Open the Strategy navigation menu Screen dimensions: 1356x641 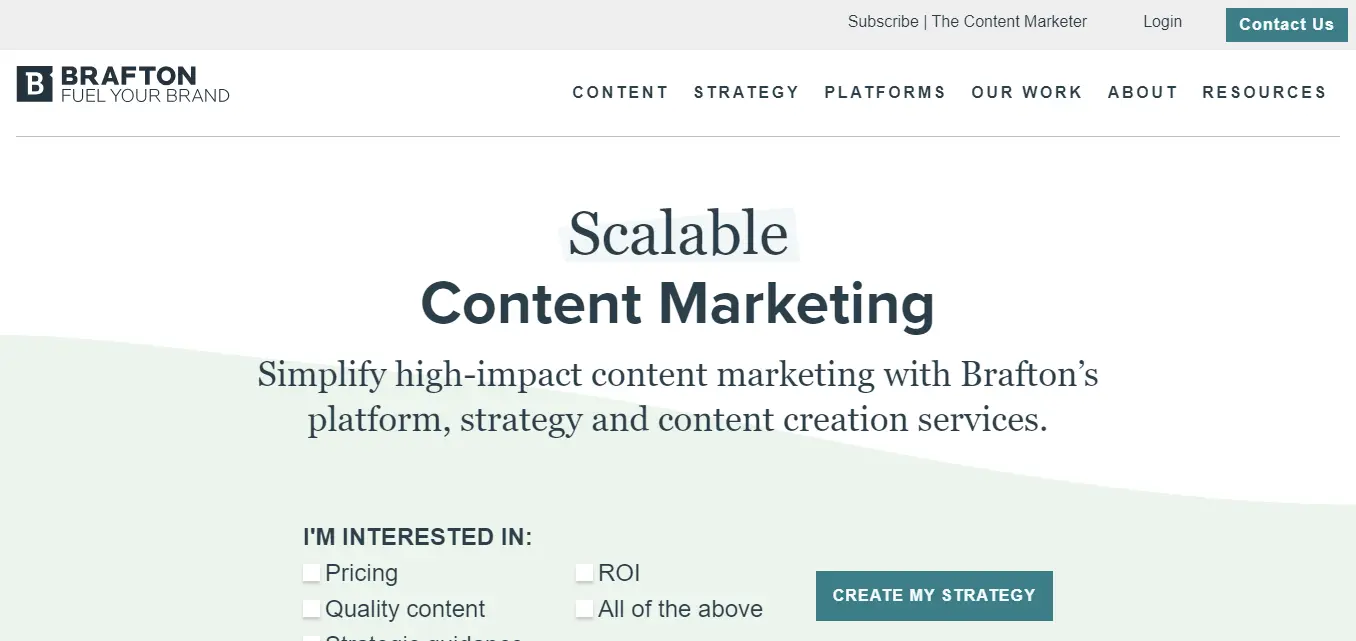tap(746, 92)
